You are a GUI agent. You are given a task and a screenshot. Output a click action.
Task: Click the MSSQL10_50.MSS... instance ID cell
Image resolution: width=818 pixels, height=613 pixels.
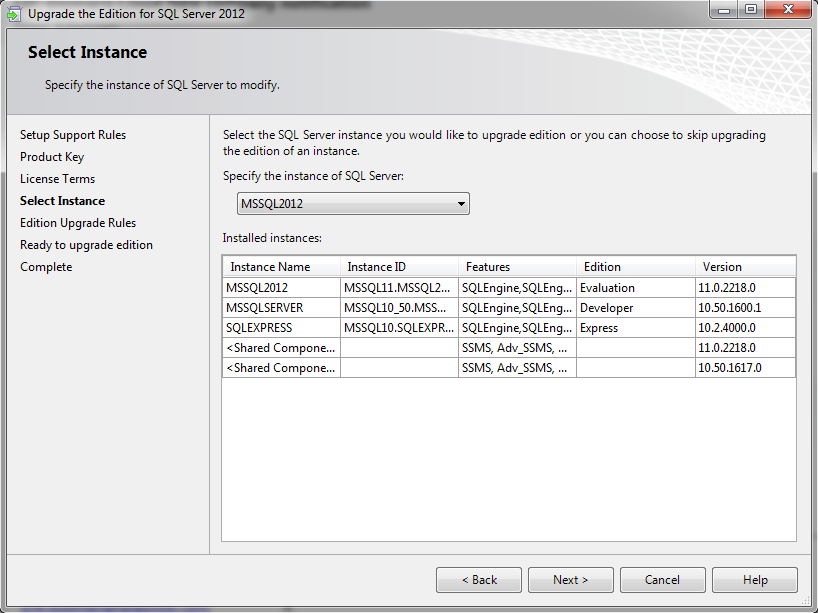coord(400,308)
